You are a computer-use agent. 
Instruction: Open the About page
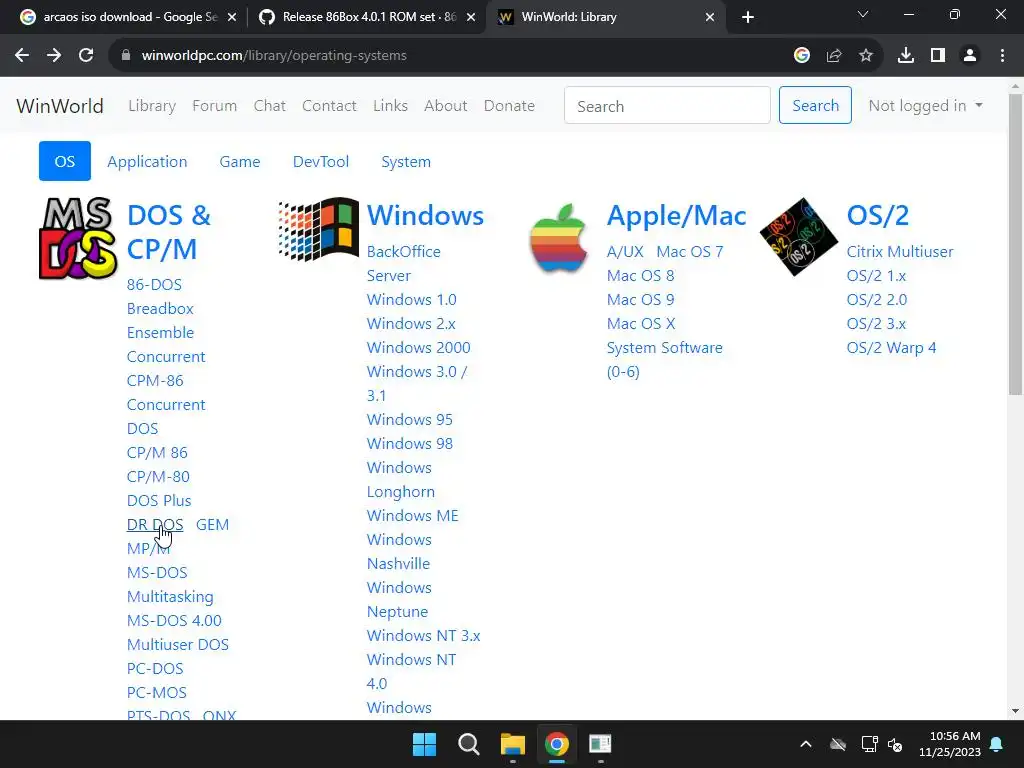click(x=445, y=106)
